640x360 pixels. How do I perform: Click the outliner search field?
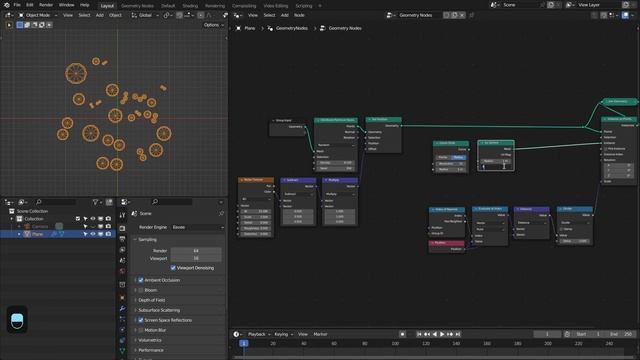[x=56, y=202]
